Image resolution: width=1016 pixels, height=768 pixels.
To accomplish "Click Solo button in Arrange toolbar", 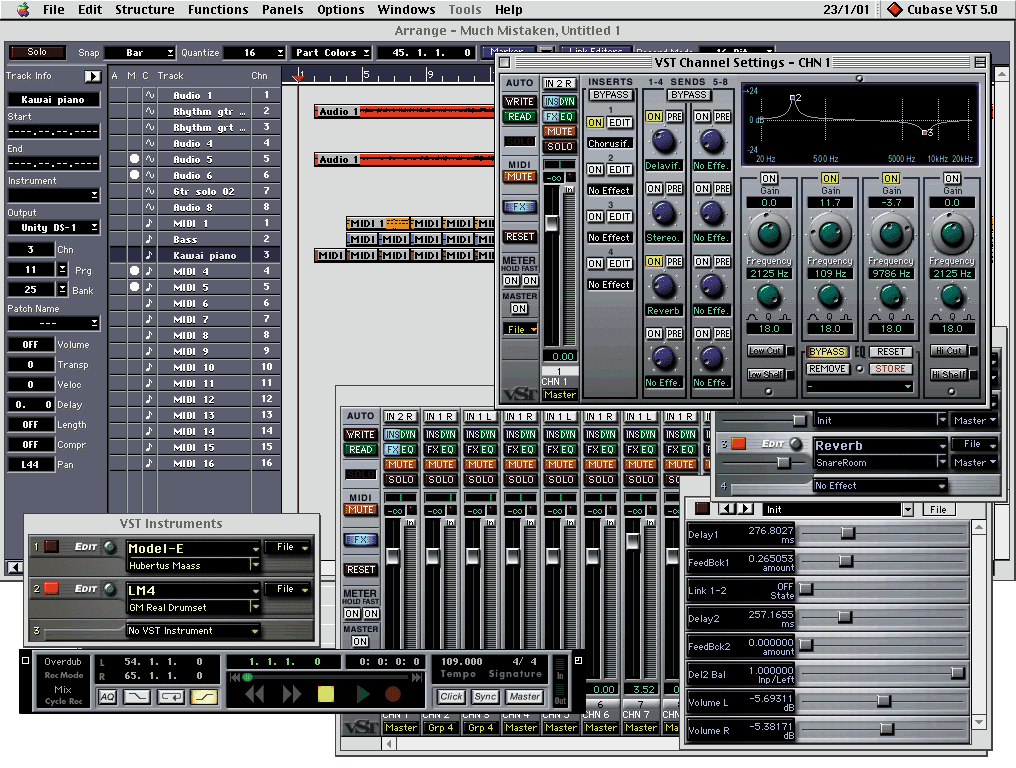I will tap(37, 52).
